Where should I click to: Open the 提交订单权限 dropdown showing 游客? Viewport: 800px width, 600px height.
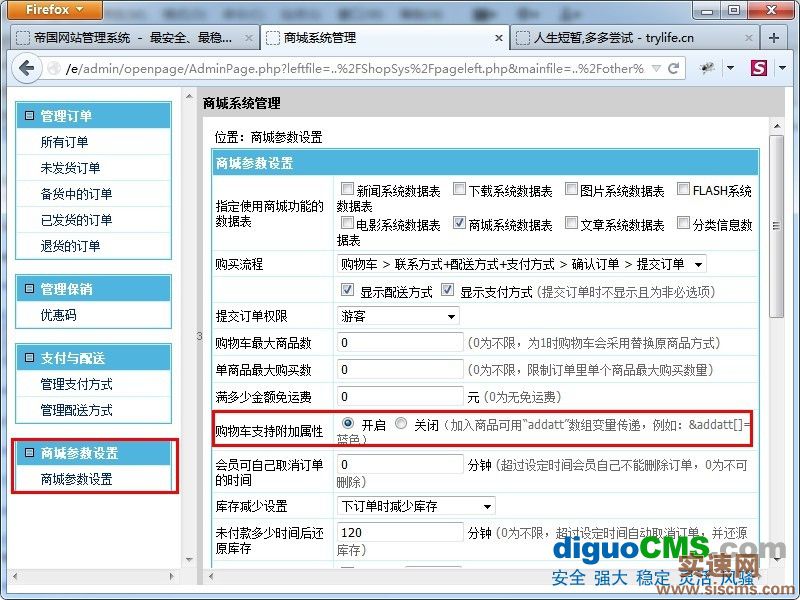click(398, 316)
